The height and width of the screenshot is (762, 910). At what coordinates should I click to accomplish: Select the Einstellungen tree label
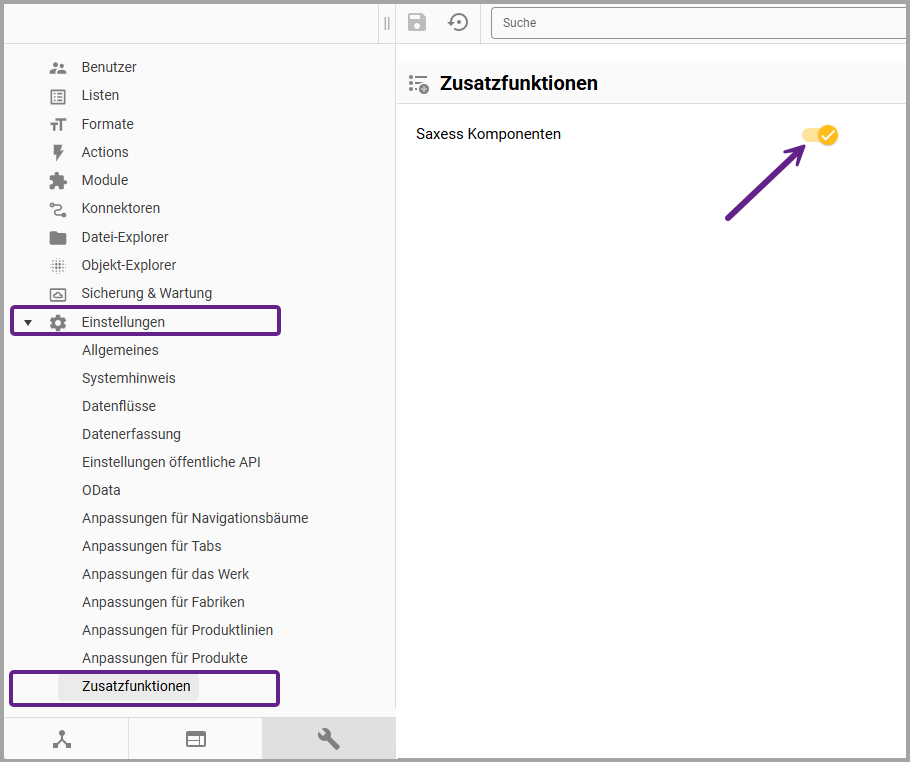(x=123, y=322)
